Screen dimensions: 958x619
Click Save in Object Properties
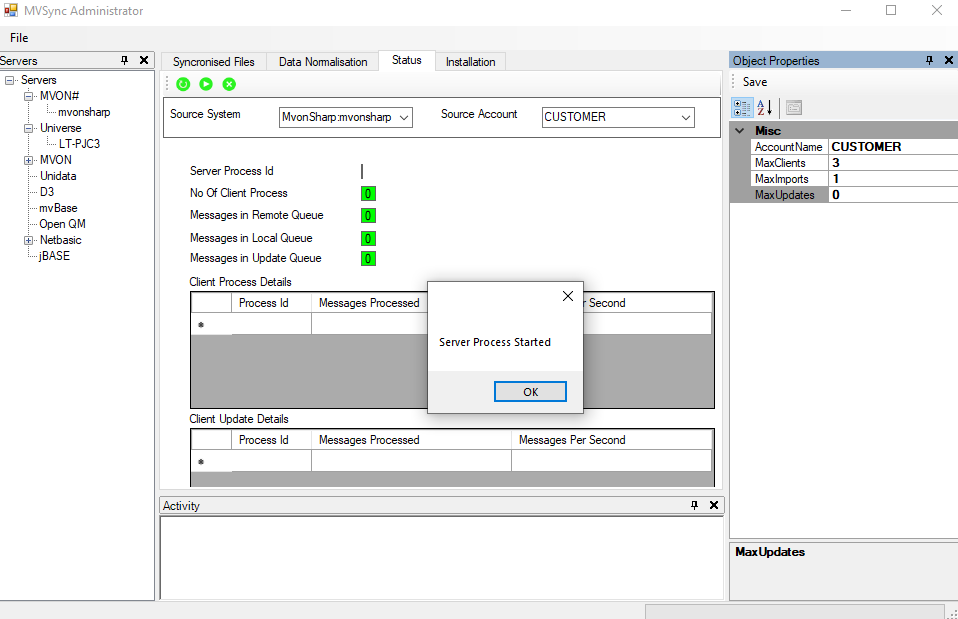click(755, 82)
